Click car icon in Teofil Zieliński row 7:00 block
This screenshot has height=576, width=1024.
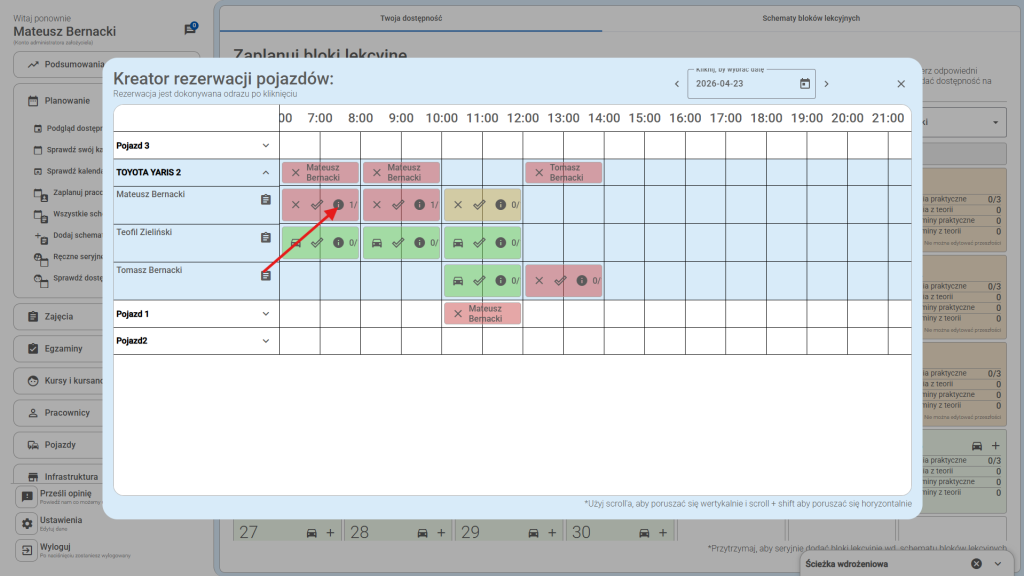295,242
